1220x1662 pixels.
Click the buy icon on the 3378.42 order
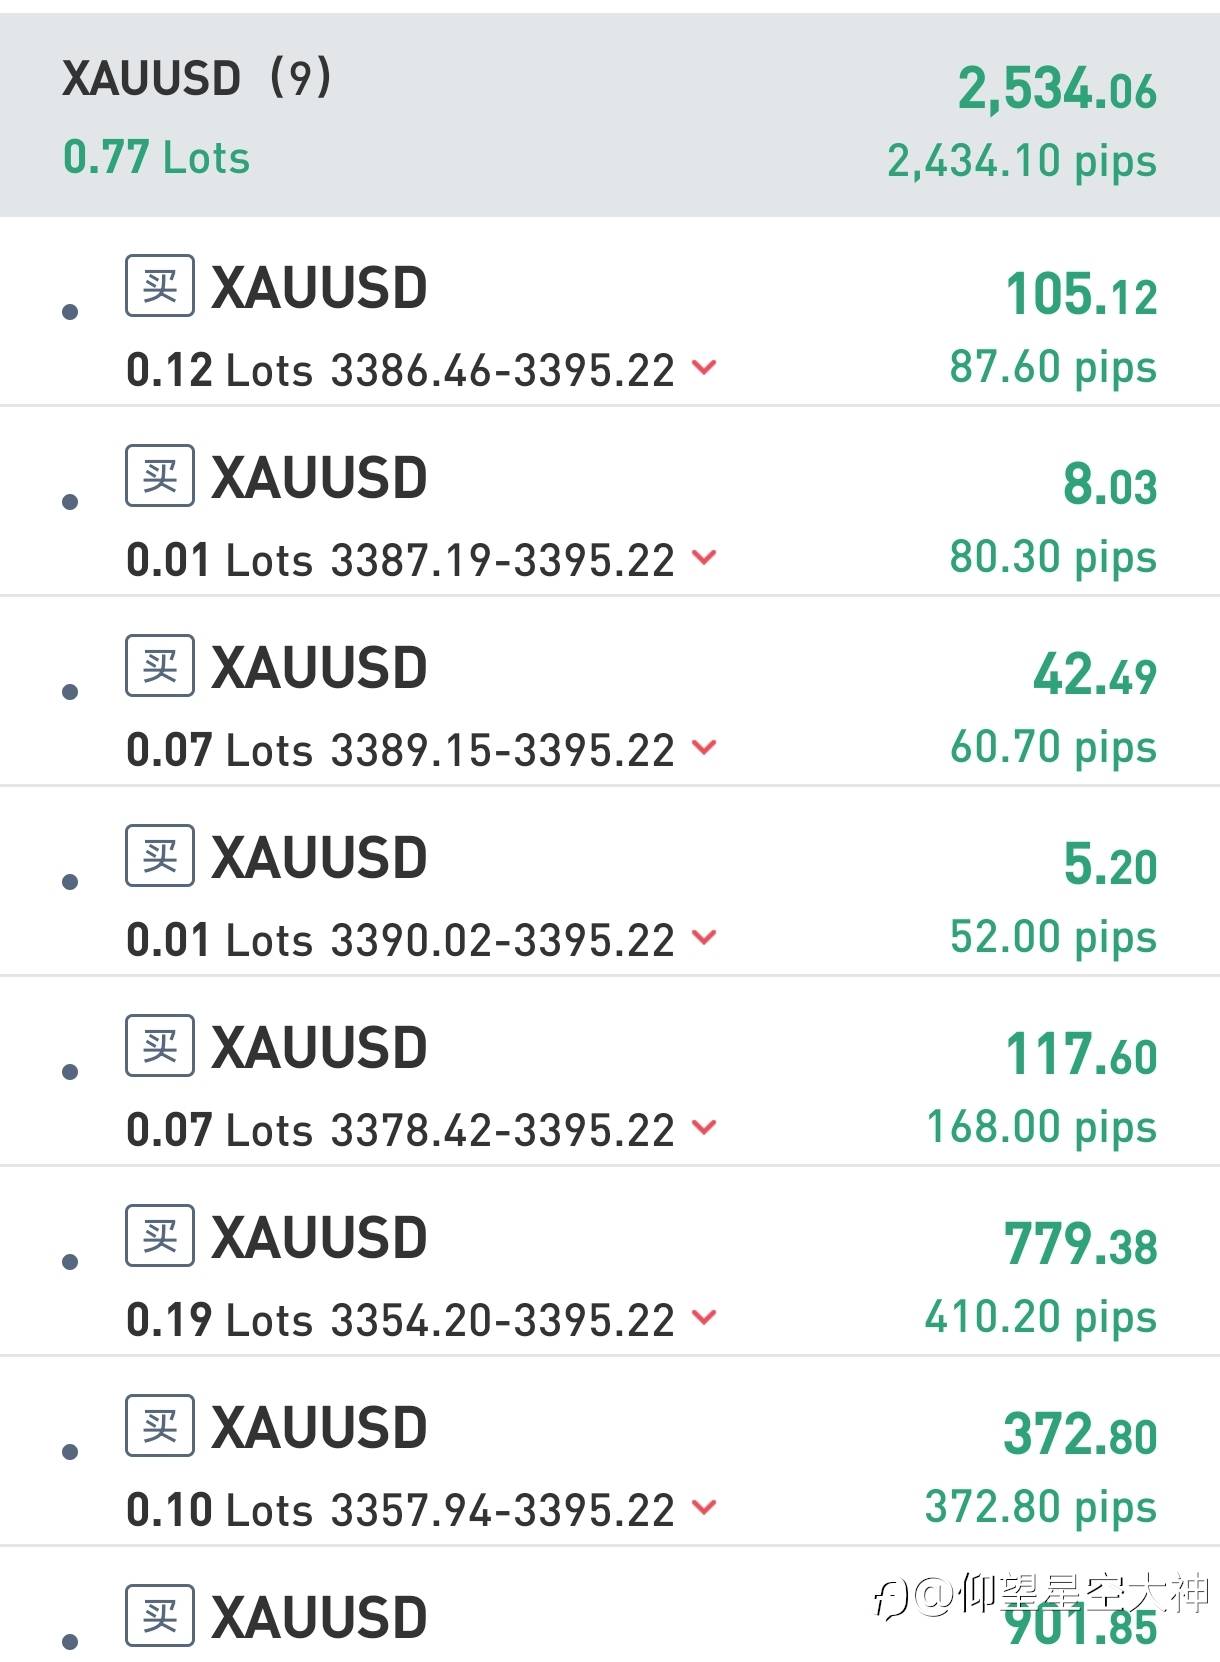point(160,1046)
